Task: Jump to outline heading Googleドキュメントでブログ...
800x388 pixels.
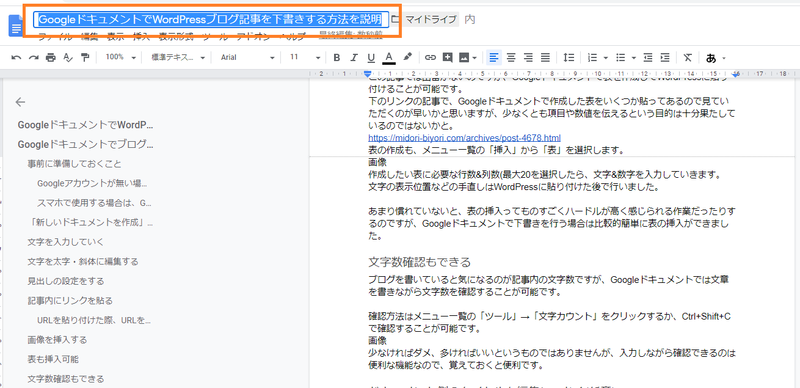Action: 85,144
